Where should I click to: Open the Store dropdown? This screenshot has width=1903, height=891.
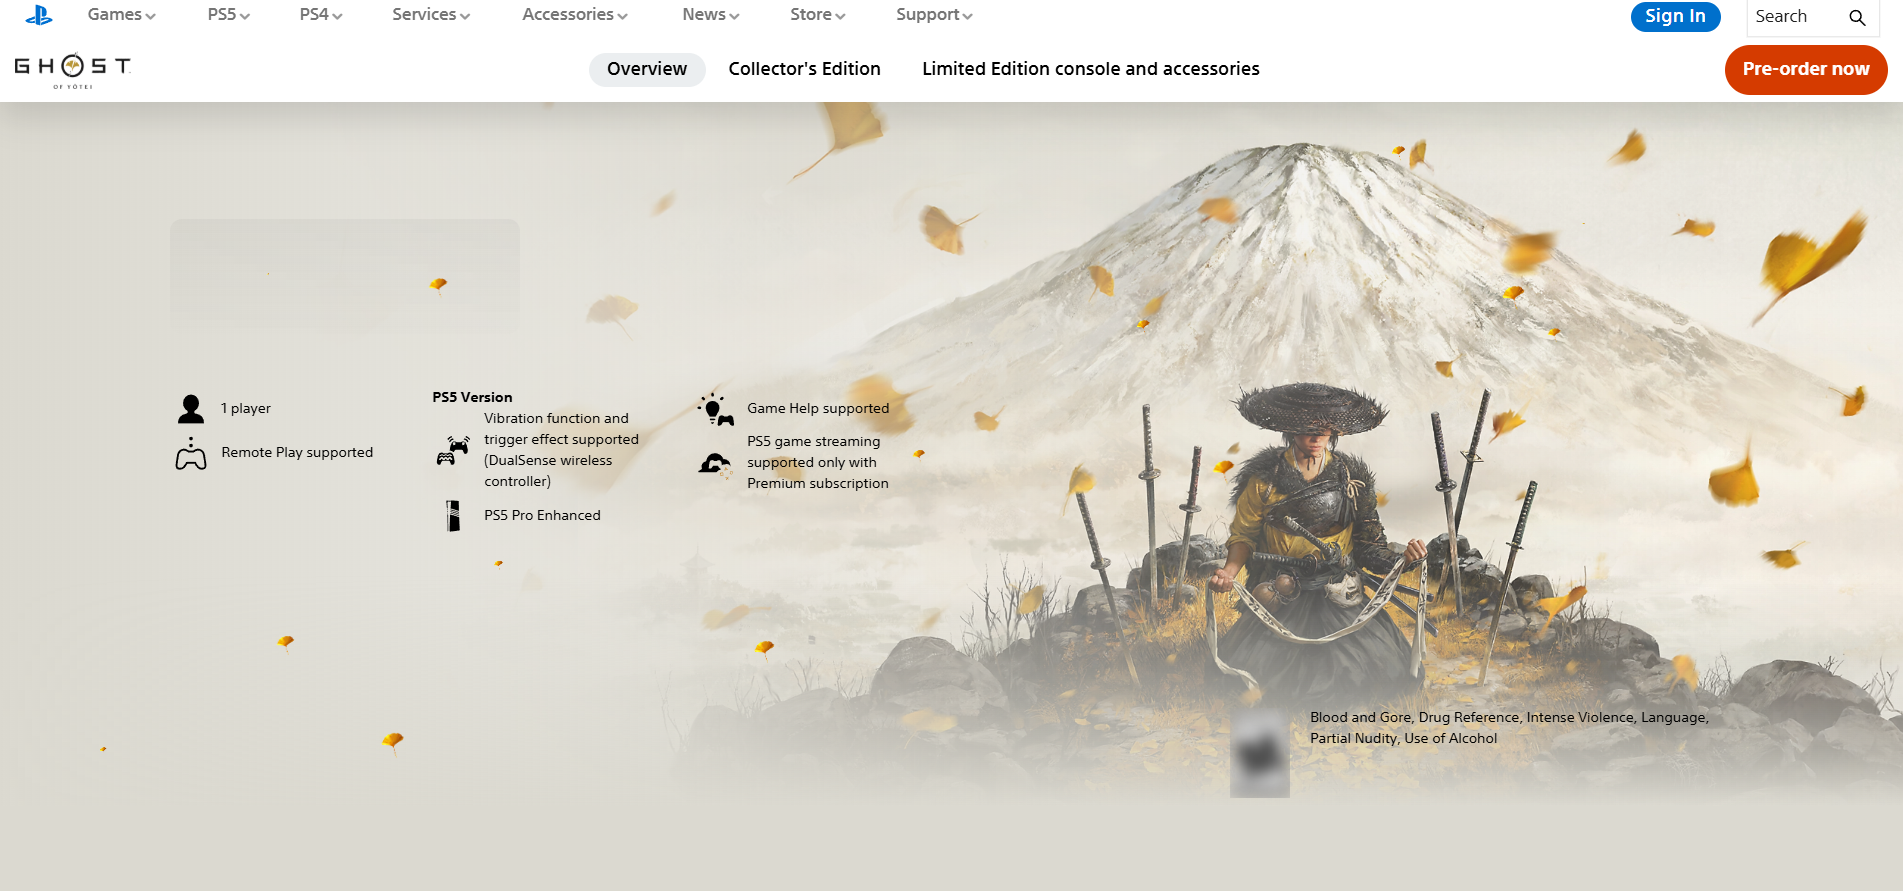pyautogui.click(x=818, y=15)
